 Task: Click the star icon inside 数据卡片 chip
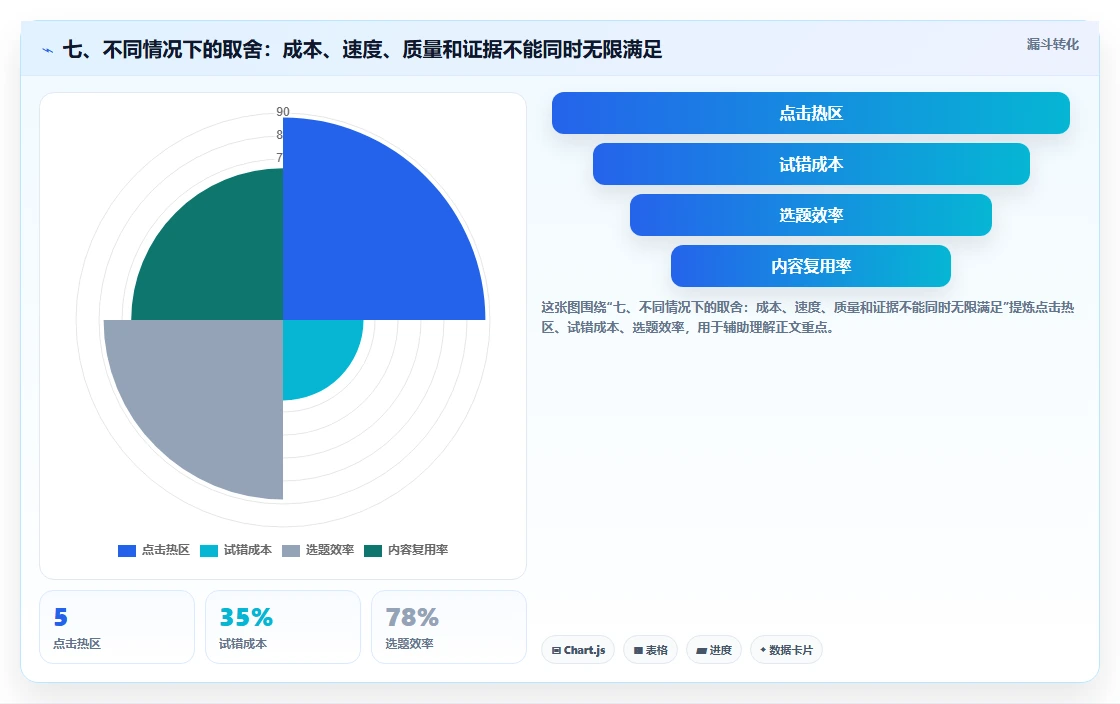pos(763,650)
